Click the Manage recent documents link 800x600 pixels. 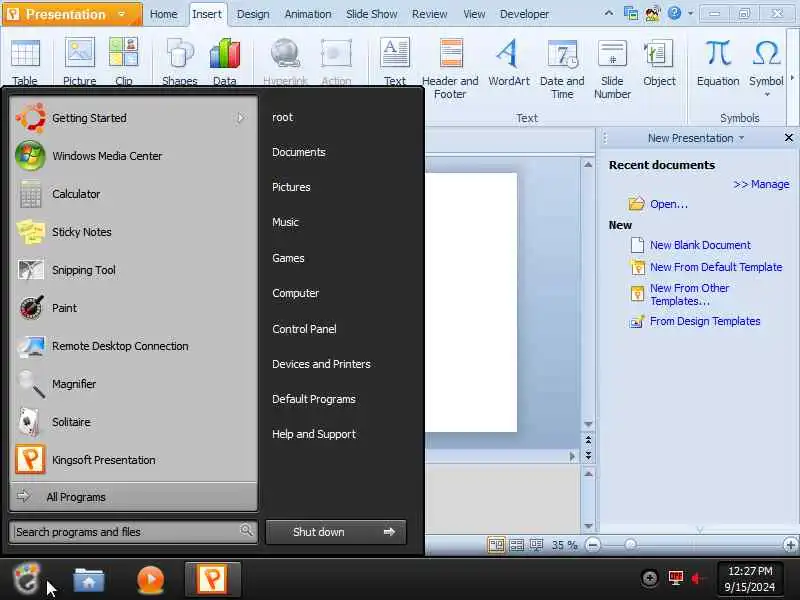(761, 184)
